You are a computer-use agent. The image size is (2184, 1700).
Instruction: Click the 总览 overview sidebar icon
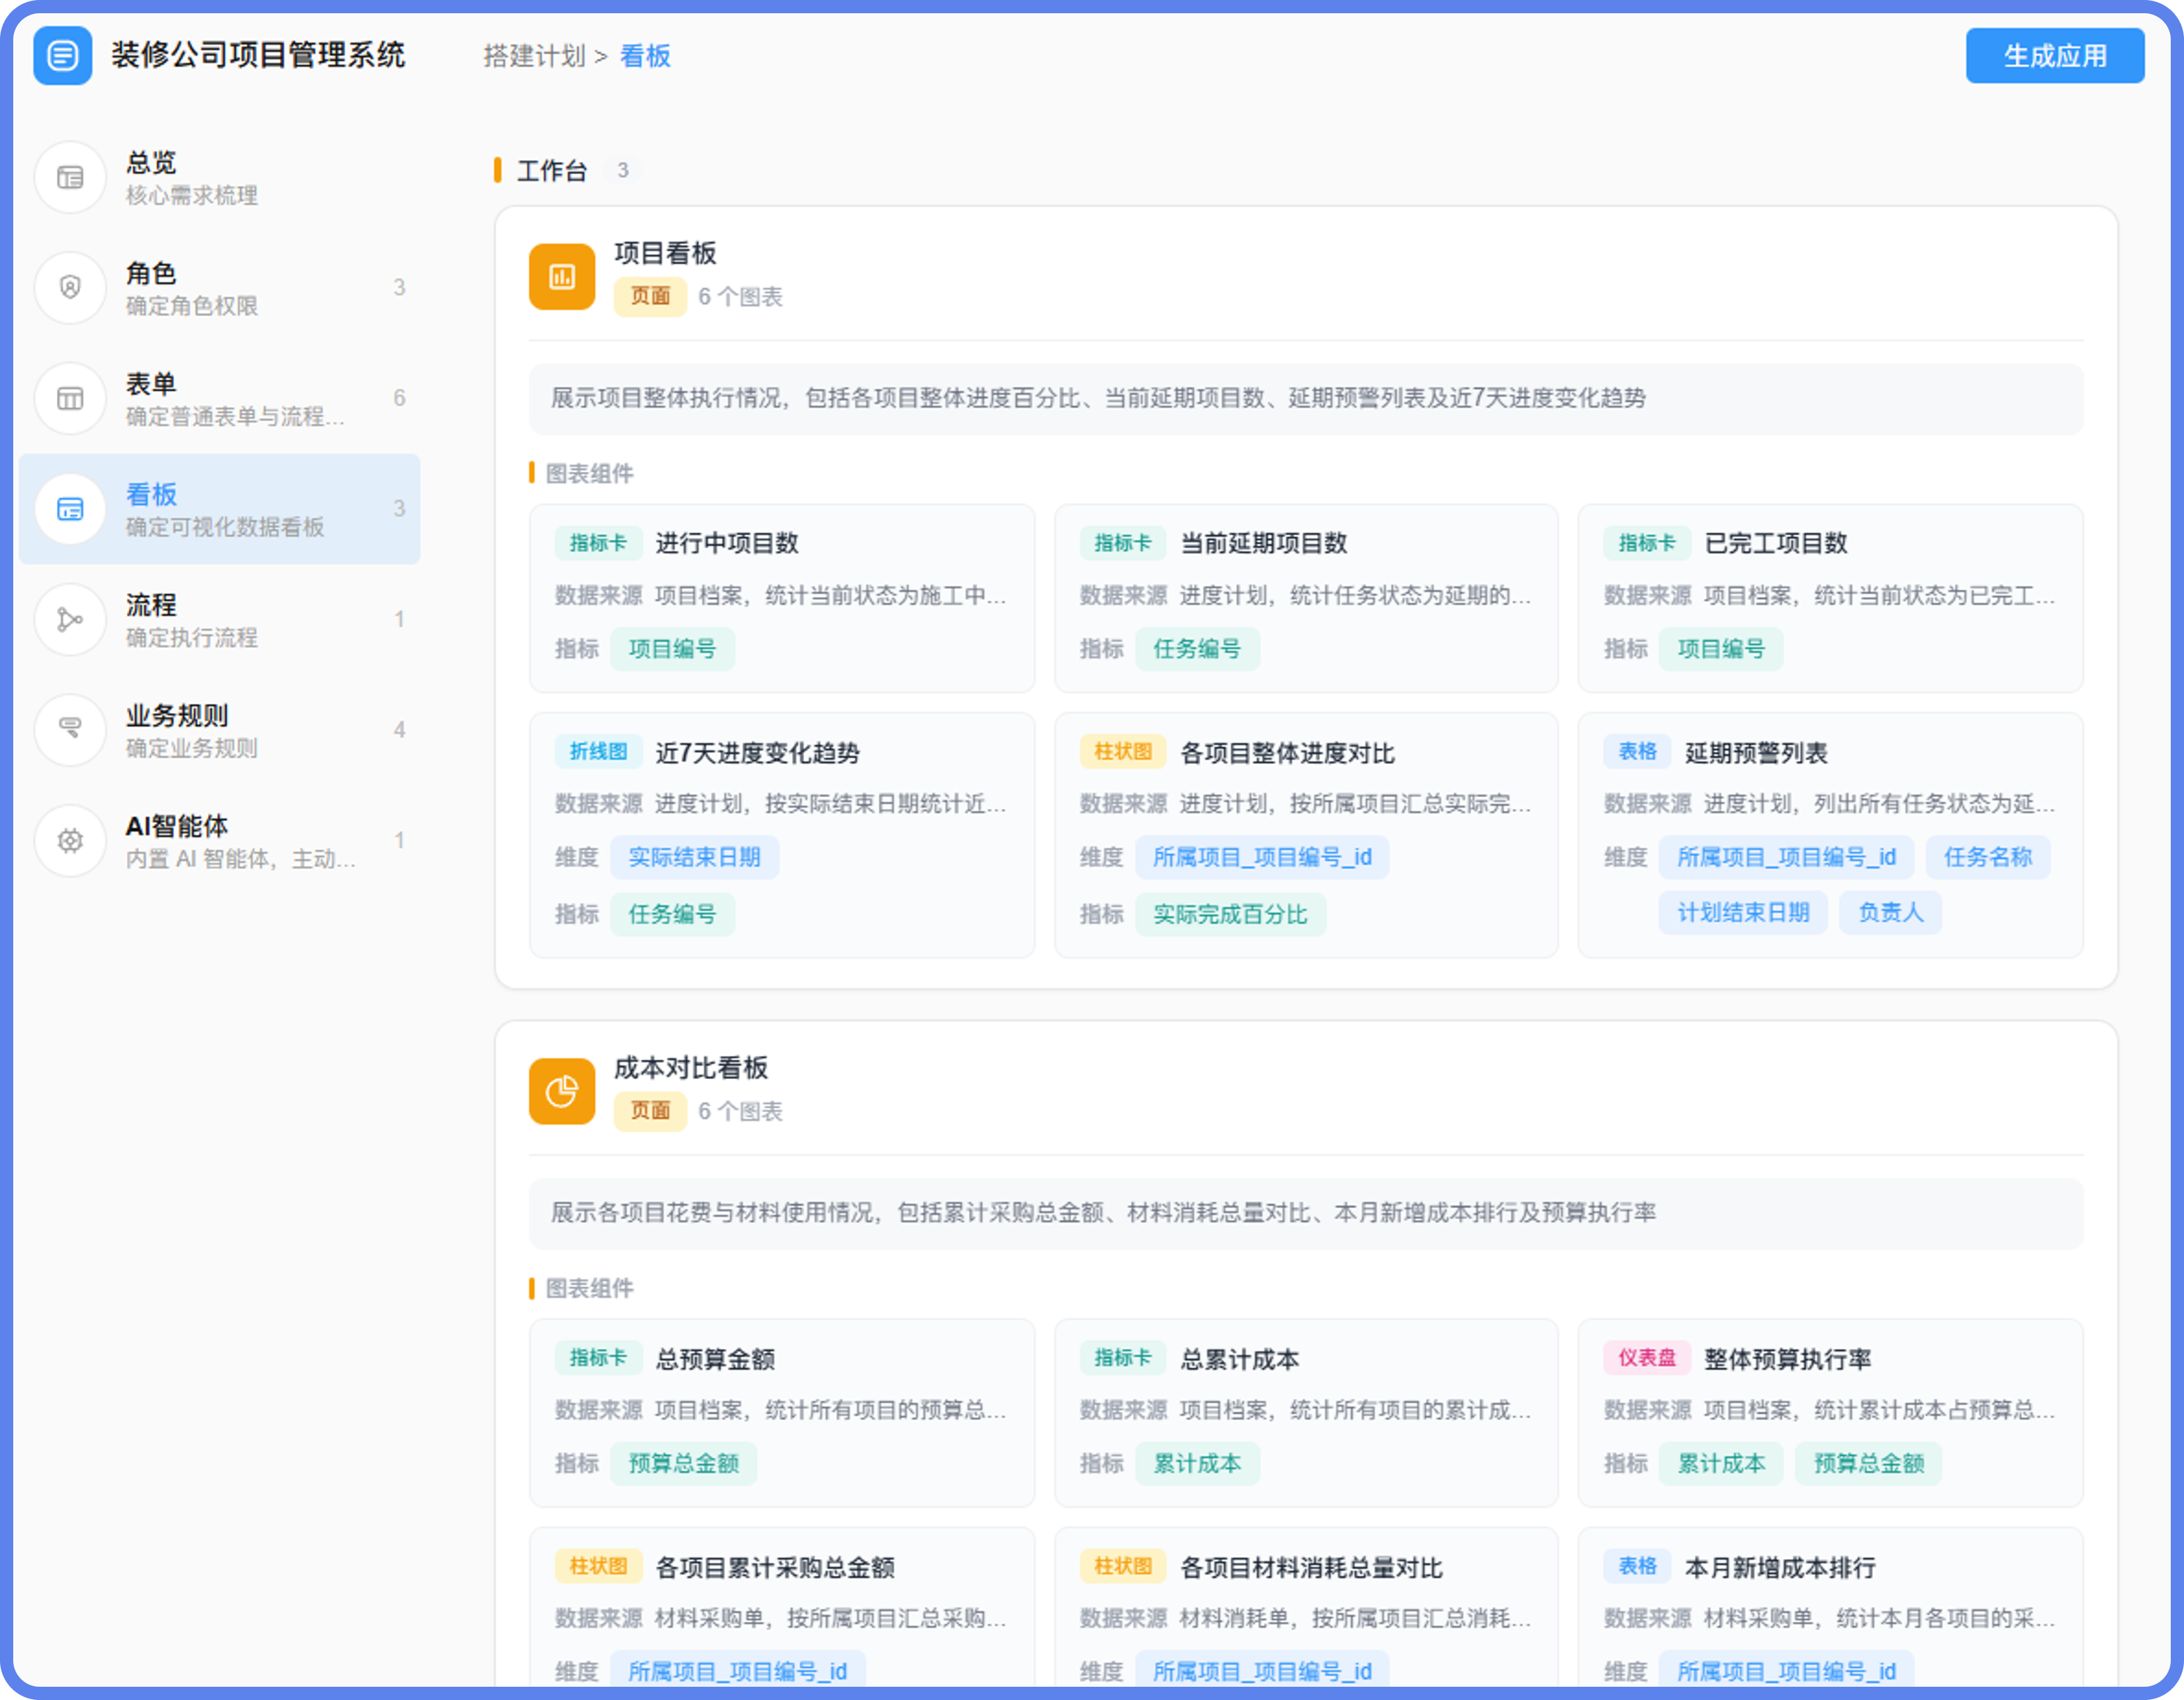(x=70, y=178)
